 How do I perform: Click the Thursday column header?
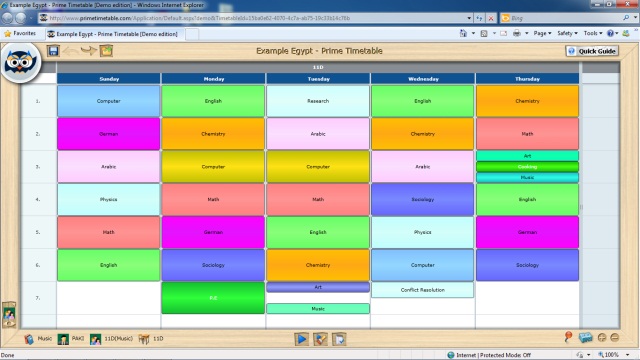click(x=527, y=79)
